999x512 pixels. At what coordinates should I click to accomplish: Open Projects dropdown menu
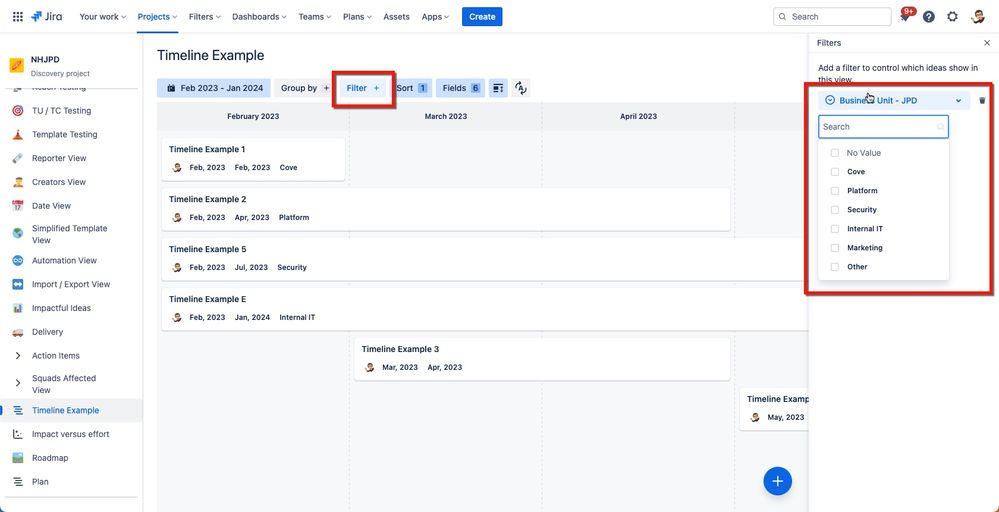(x=157, y=17)
